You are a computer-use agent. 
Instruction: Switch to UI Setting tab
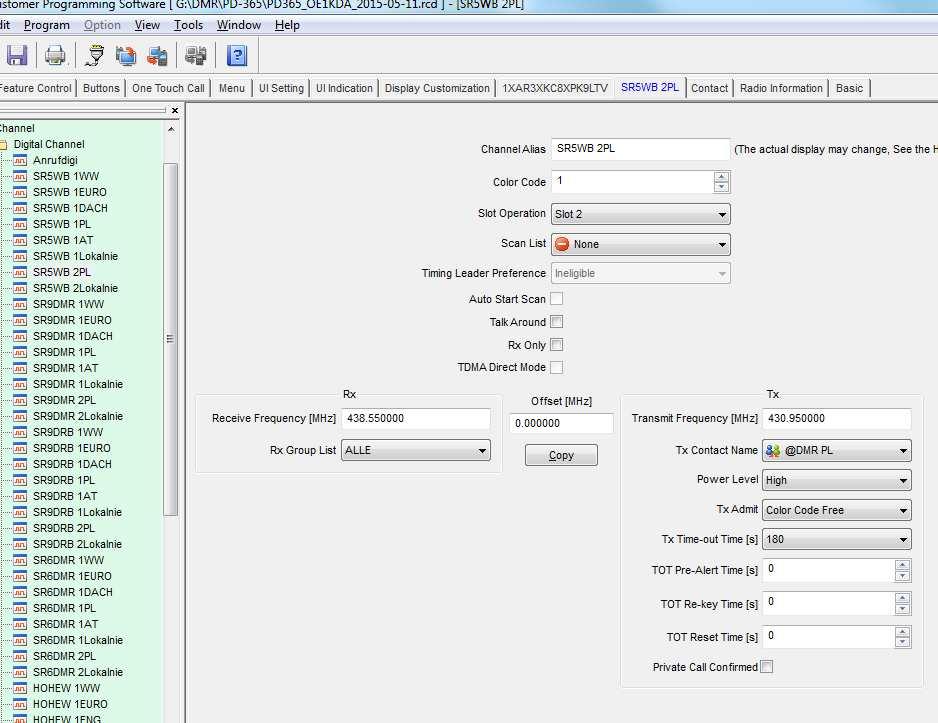pyautogui.click(x=281, y=88)
